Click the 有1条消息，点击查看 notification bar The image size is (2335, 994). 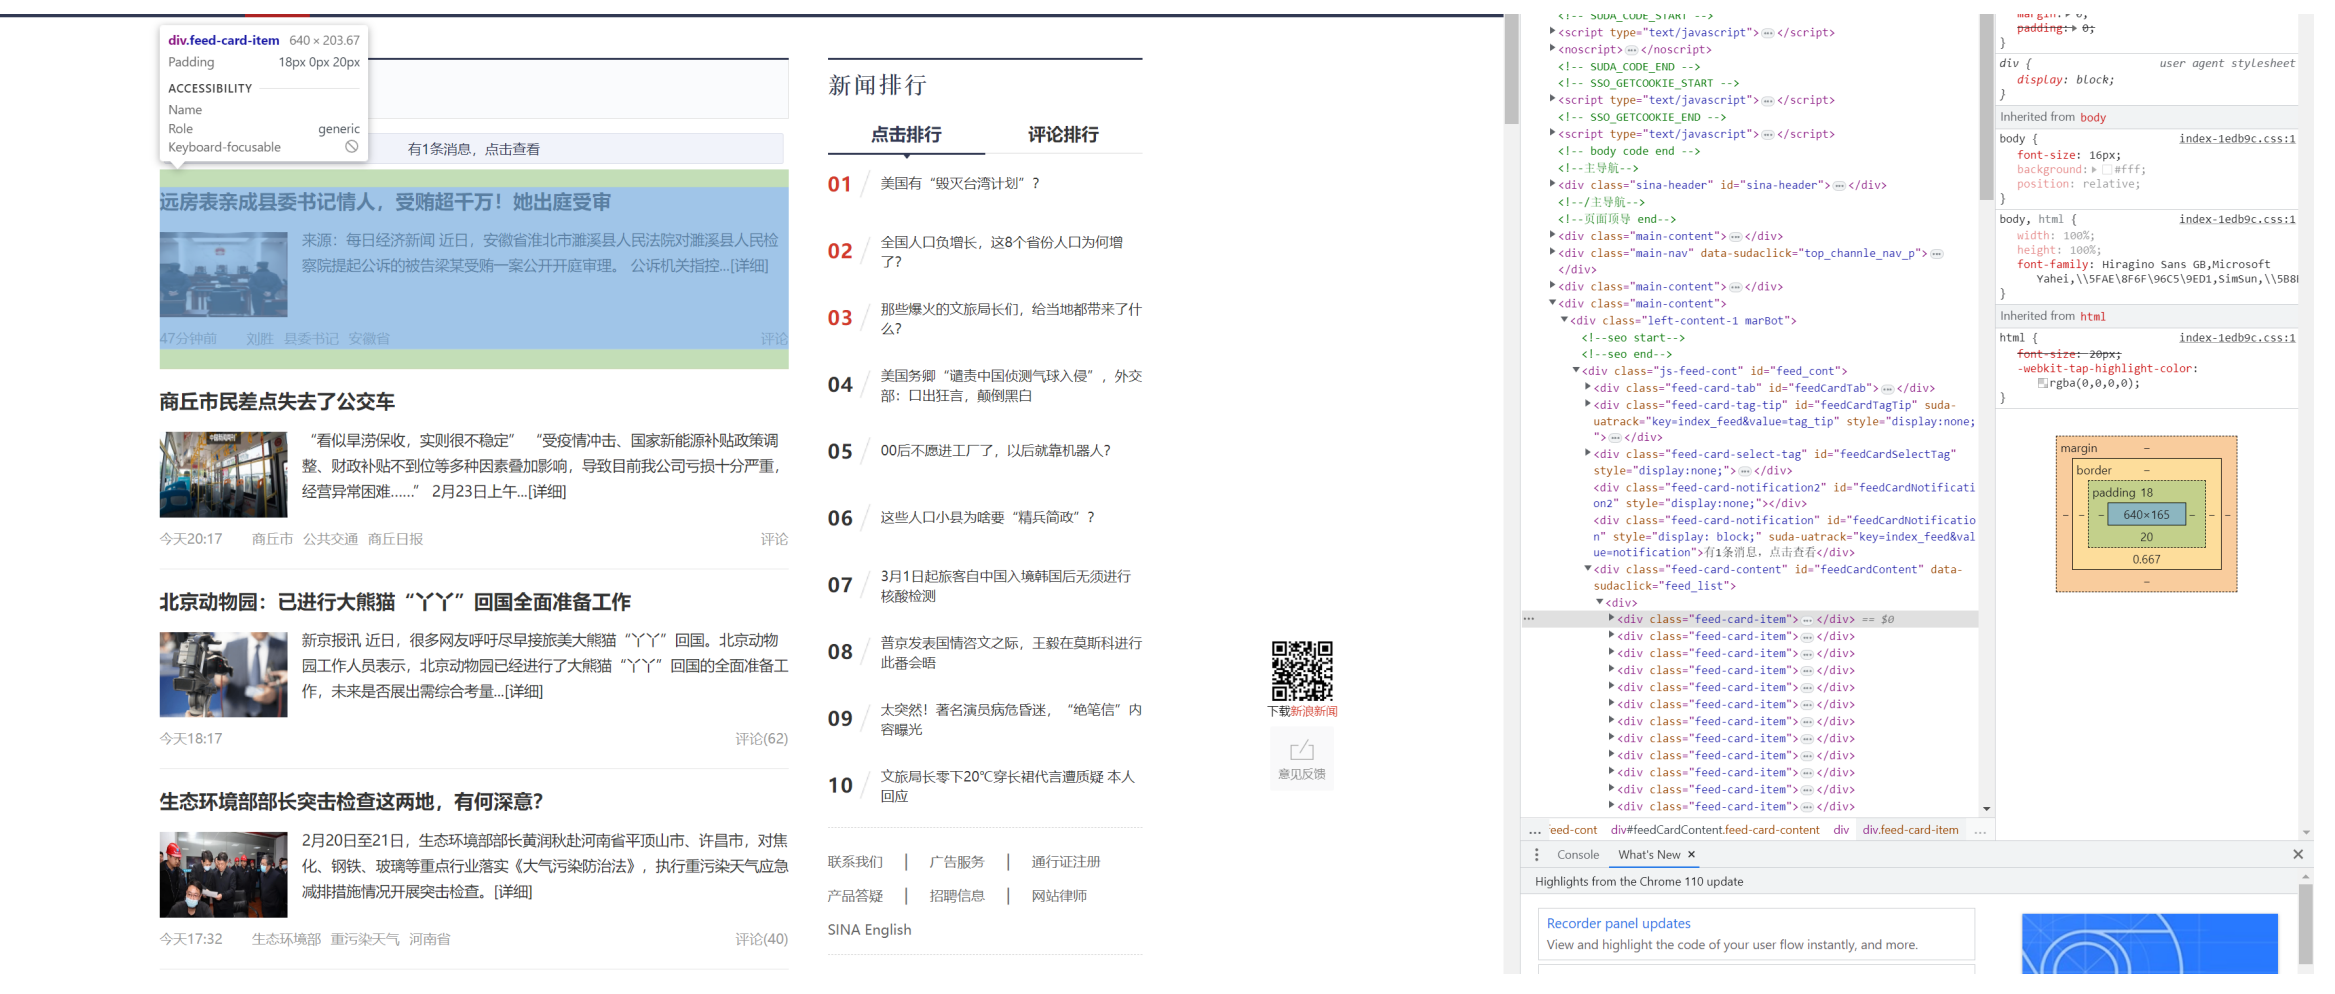(473, 149)
